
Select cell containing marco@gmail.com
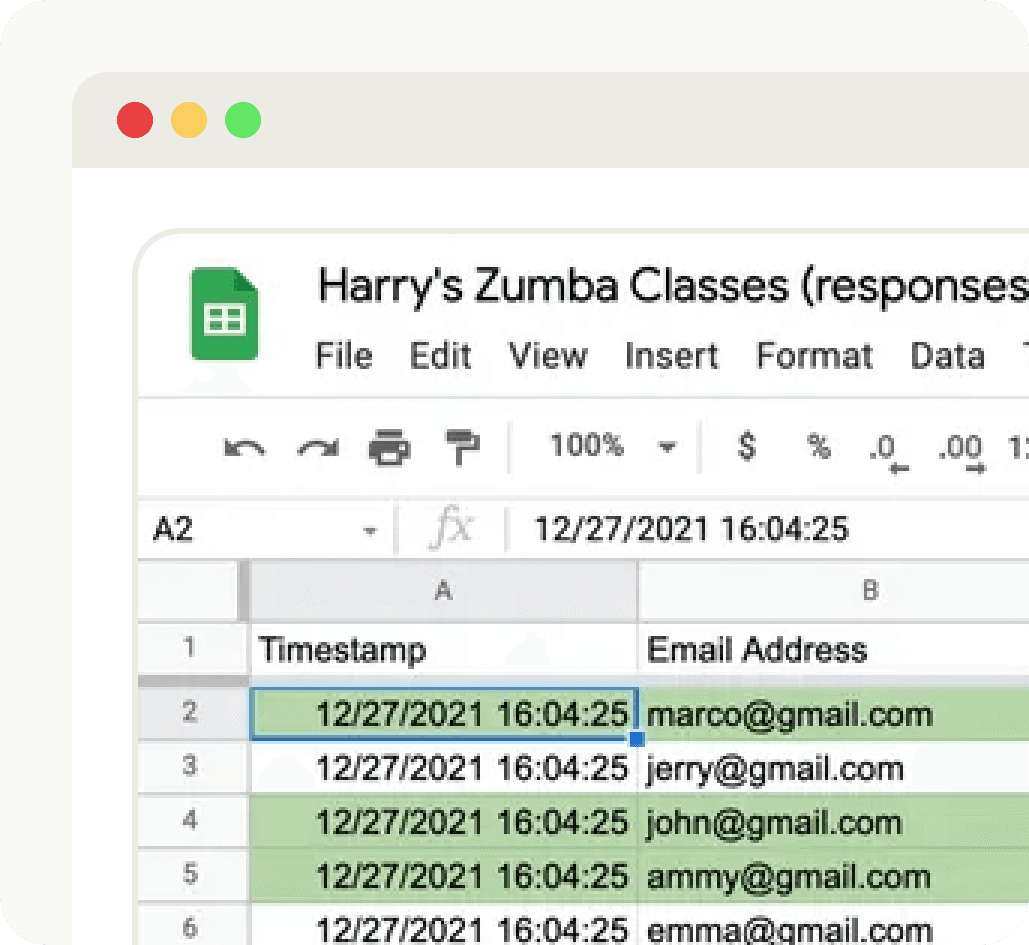click(790, 714)
